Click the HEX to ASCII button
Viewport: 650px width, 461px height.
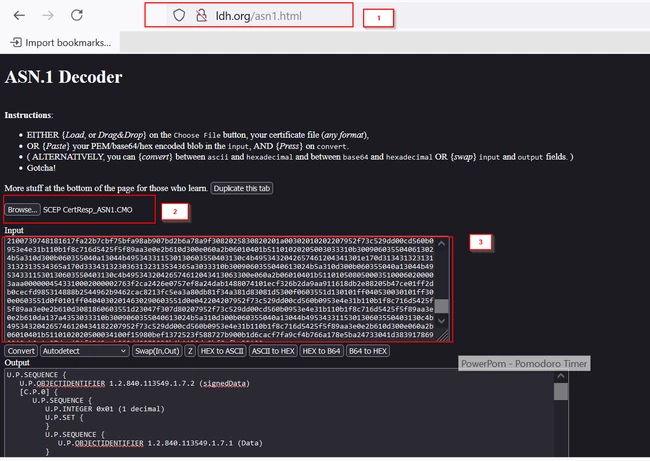pos(222,351)
